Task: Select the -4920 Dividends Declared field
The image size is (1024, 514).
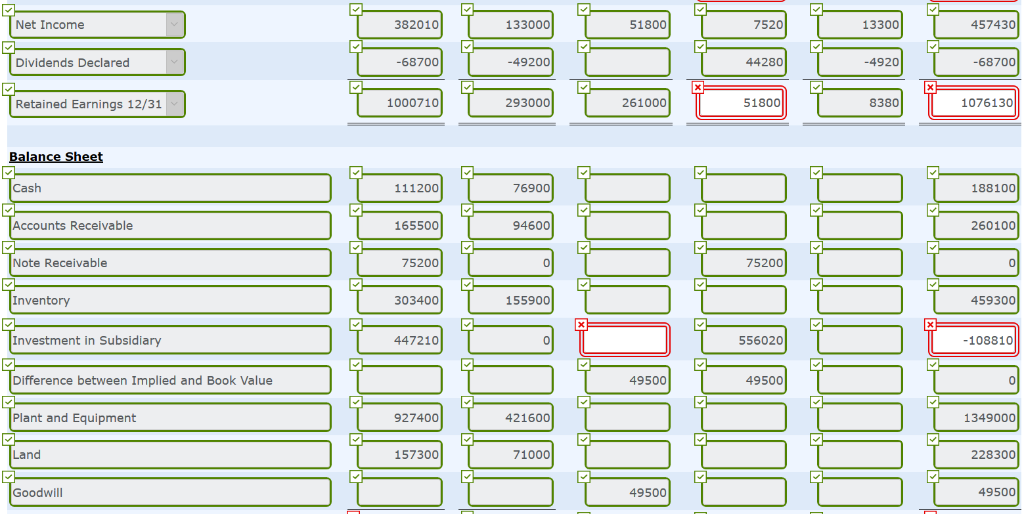Action: pyautogui.click(x=860, y=62)
